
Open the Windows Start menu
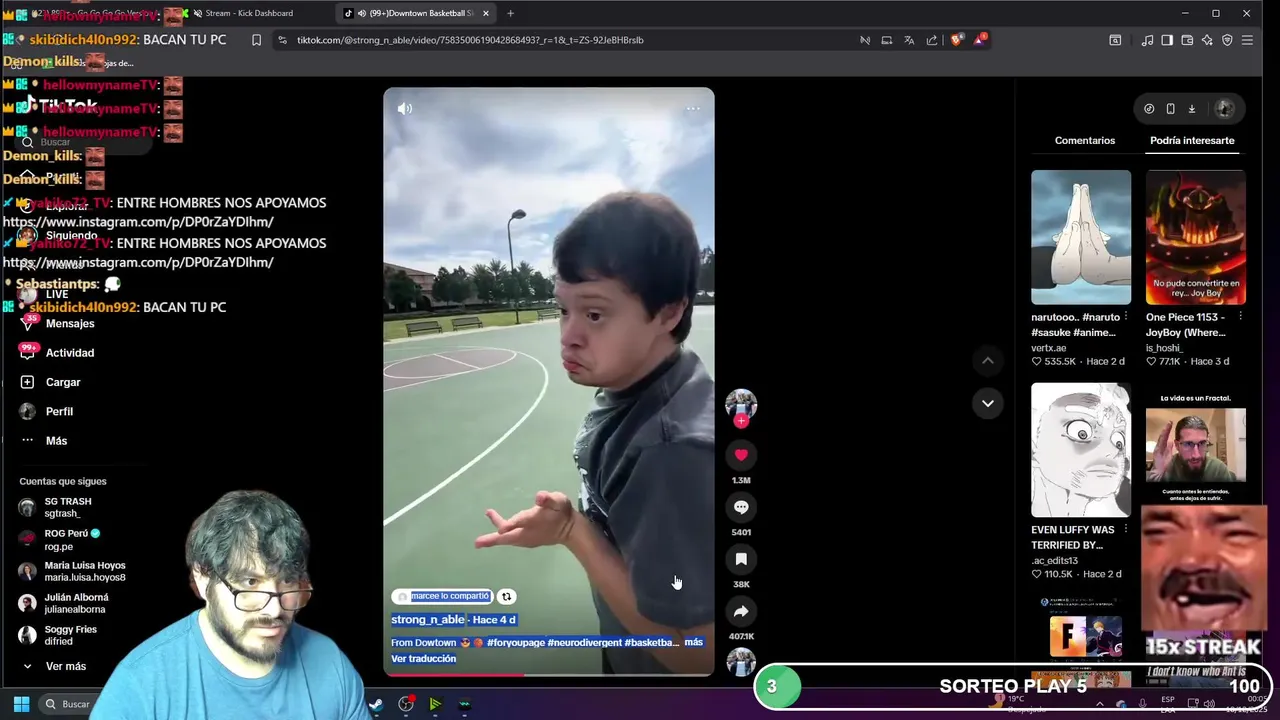point(21,704)
